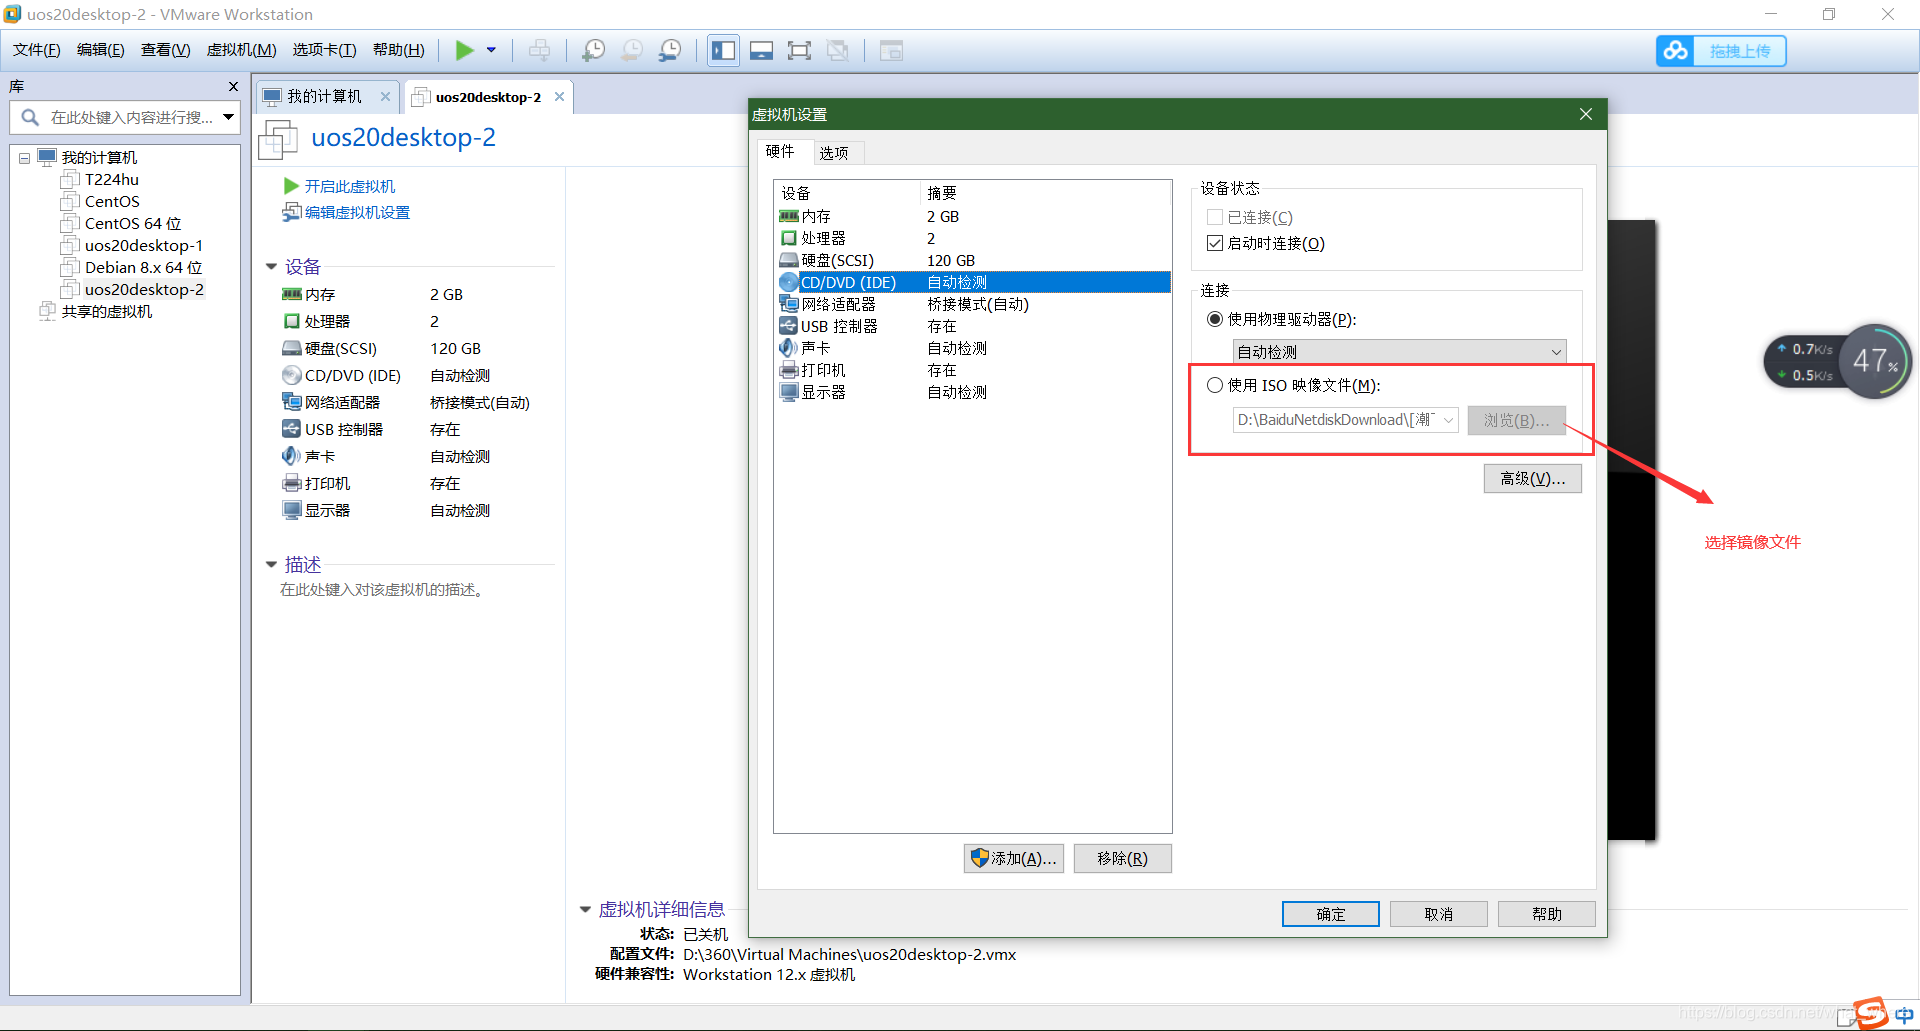Open the 查看(V) menu

[x=165, y=50]
